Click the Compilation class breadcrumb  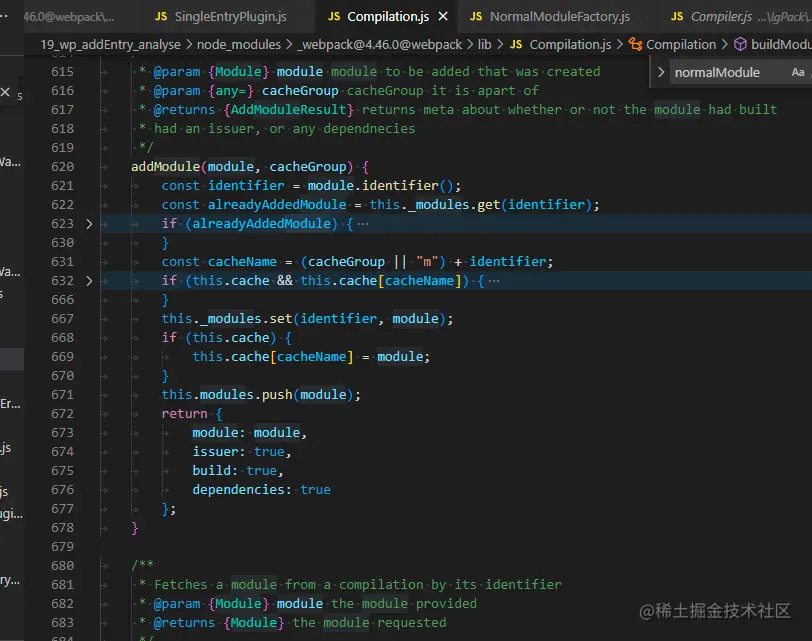(681, 45)
